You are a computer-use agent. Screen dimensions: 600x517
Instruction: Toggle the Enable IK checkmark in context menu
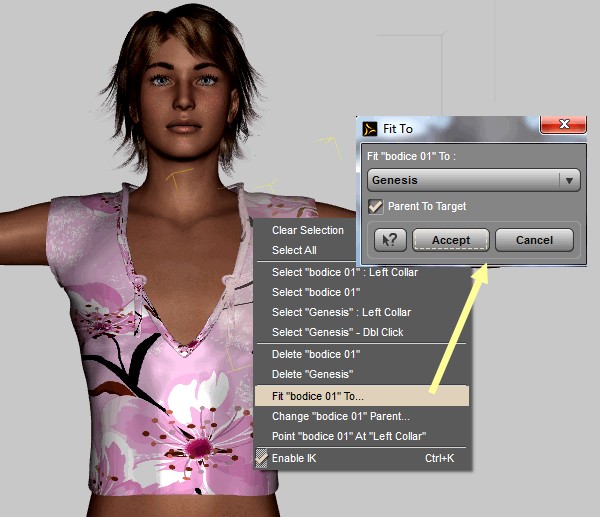tap(261, 458)
